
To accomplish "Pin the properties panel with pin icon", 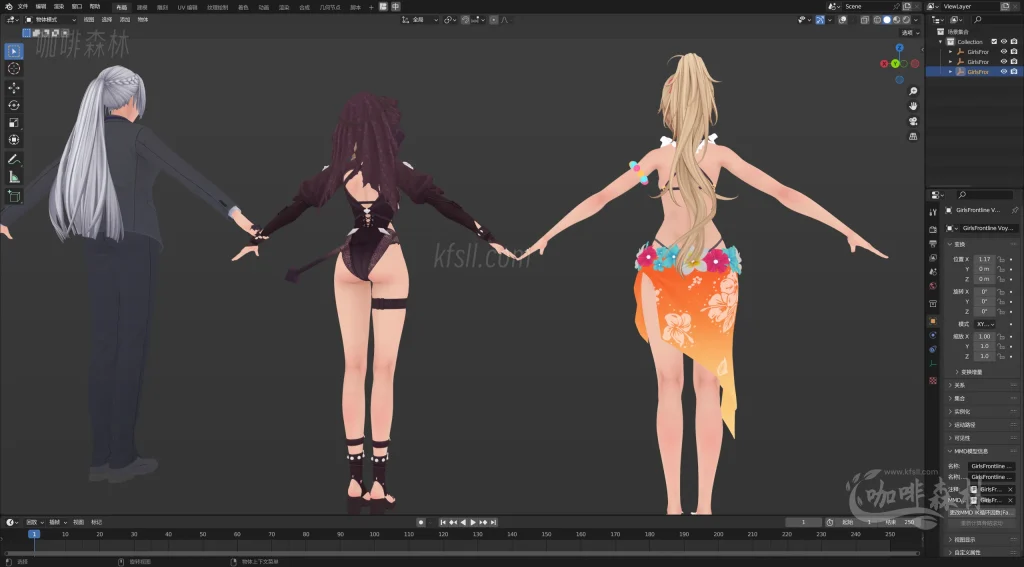I will pos(1014,210).
